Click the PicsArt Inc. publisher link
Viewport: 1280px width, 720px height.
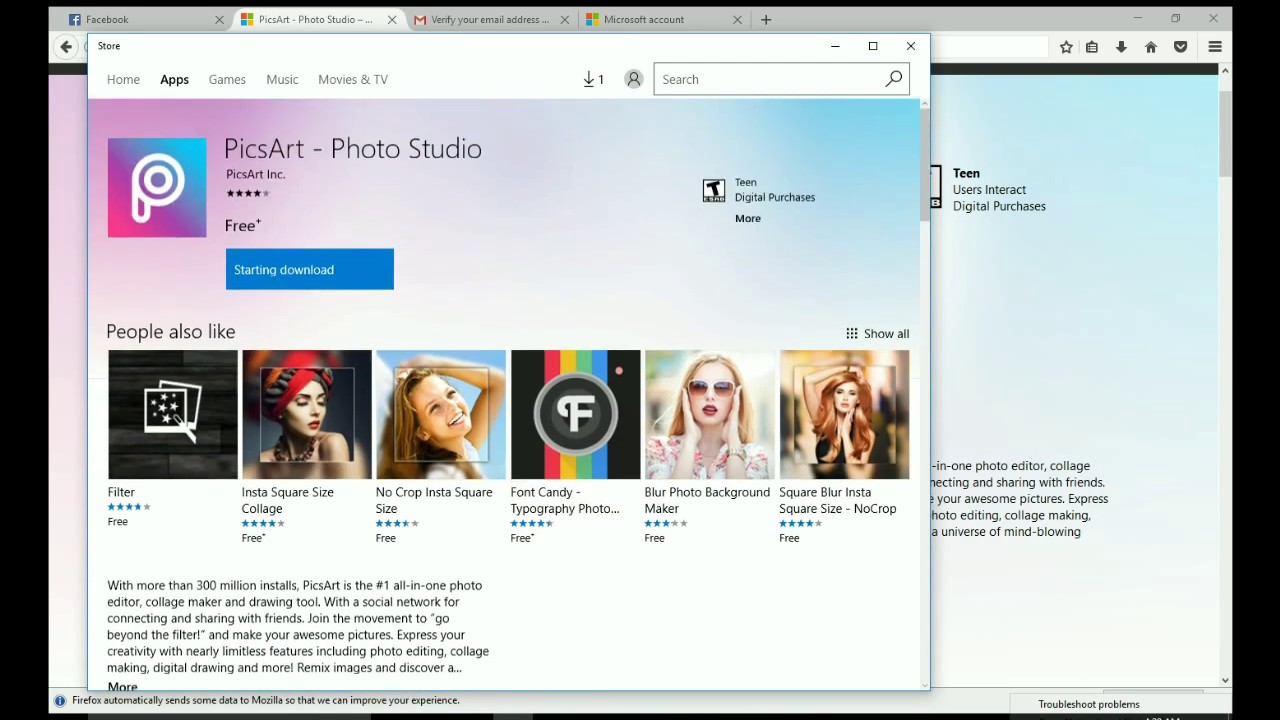pos(255,174)
